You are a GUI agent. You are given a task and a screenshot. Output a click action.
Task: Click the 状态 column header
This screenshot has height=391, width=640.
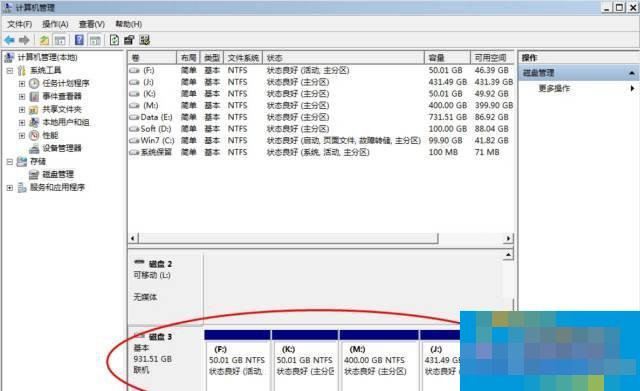click(343, 58)
